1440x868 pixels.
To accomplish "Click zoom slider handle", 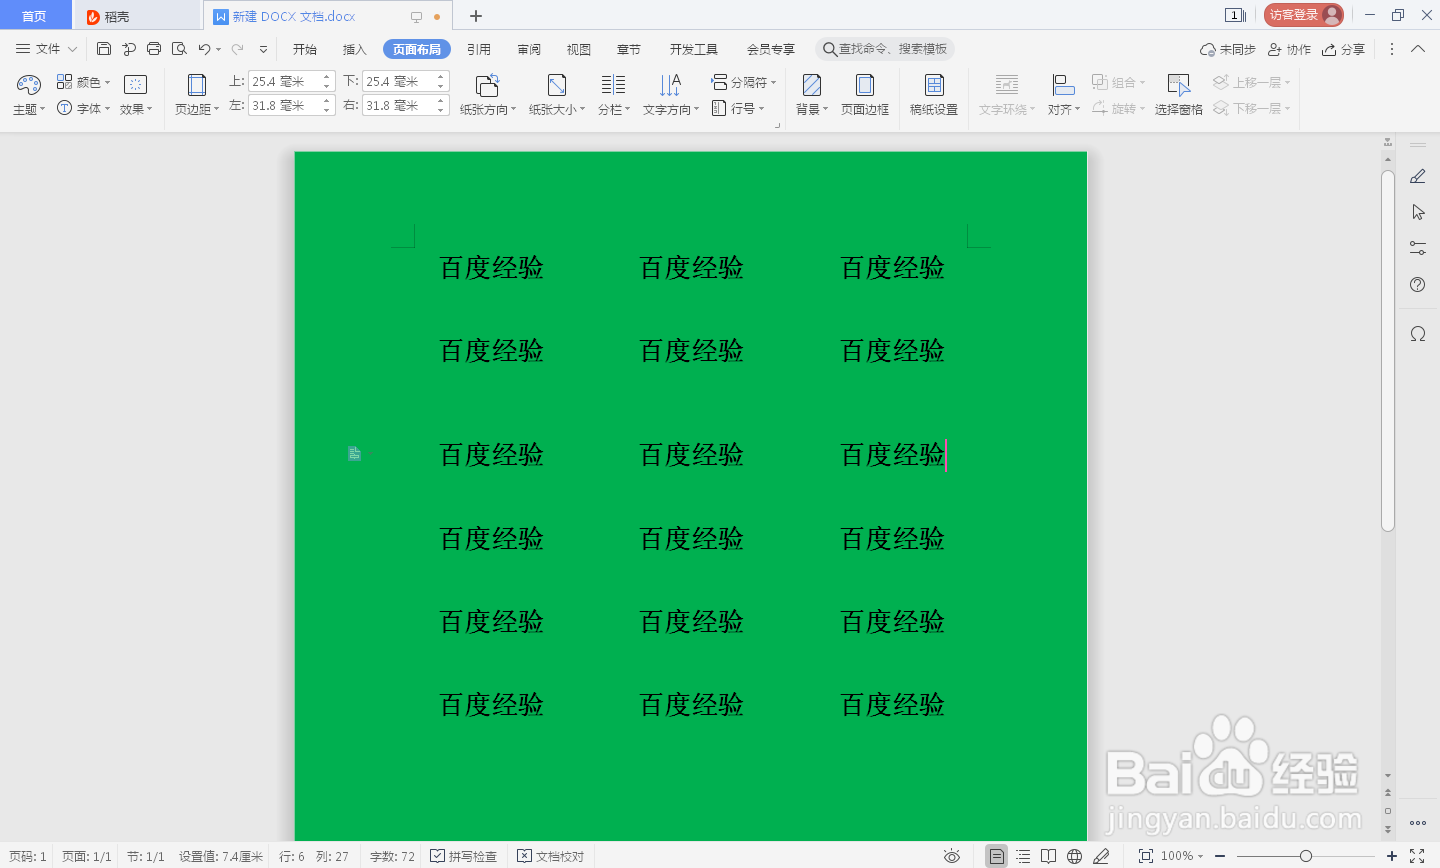I will [1306, 856].
